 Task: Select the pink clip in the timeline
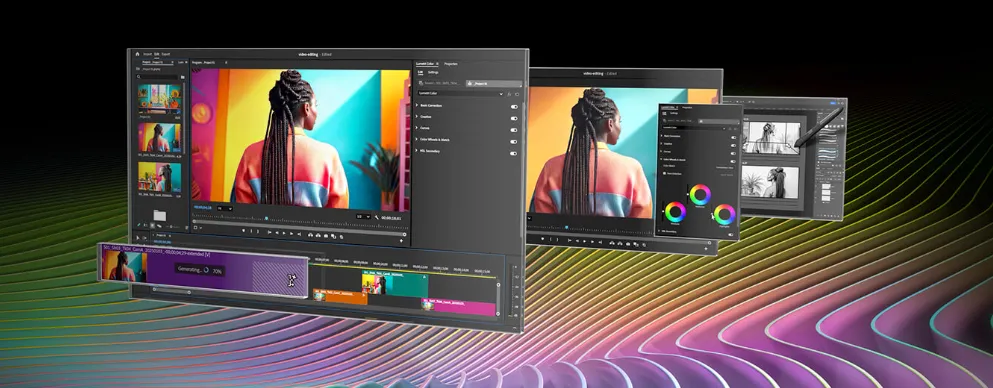[x=459, y=306]
